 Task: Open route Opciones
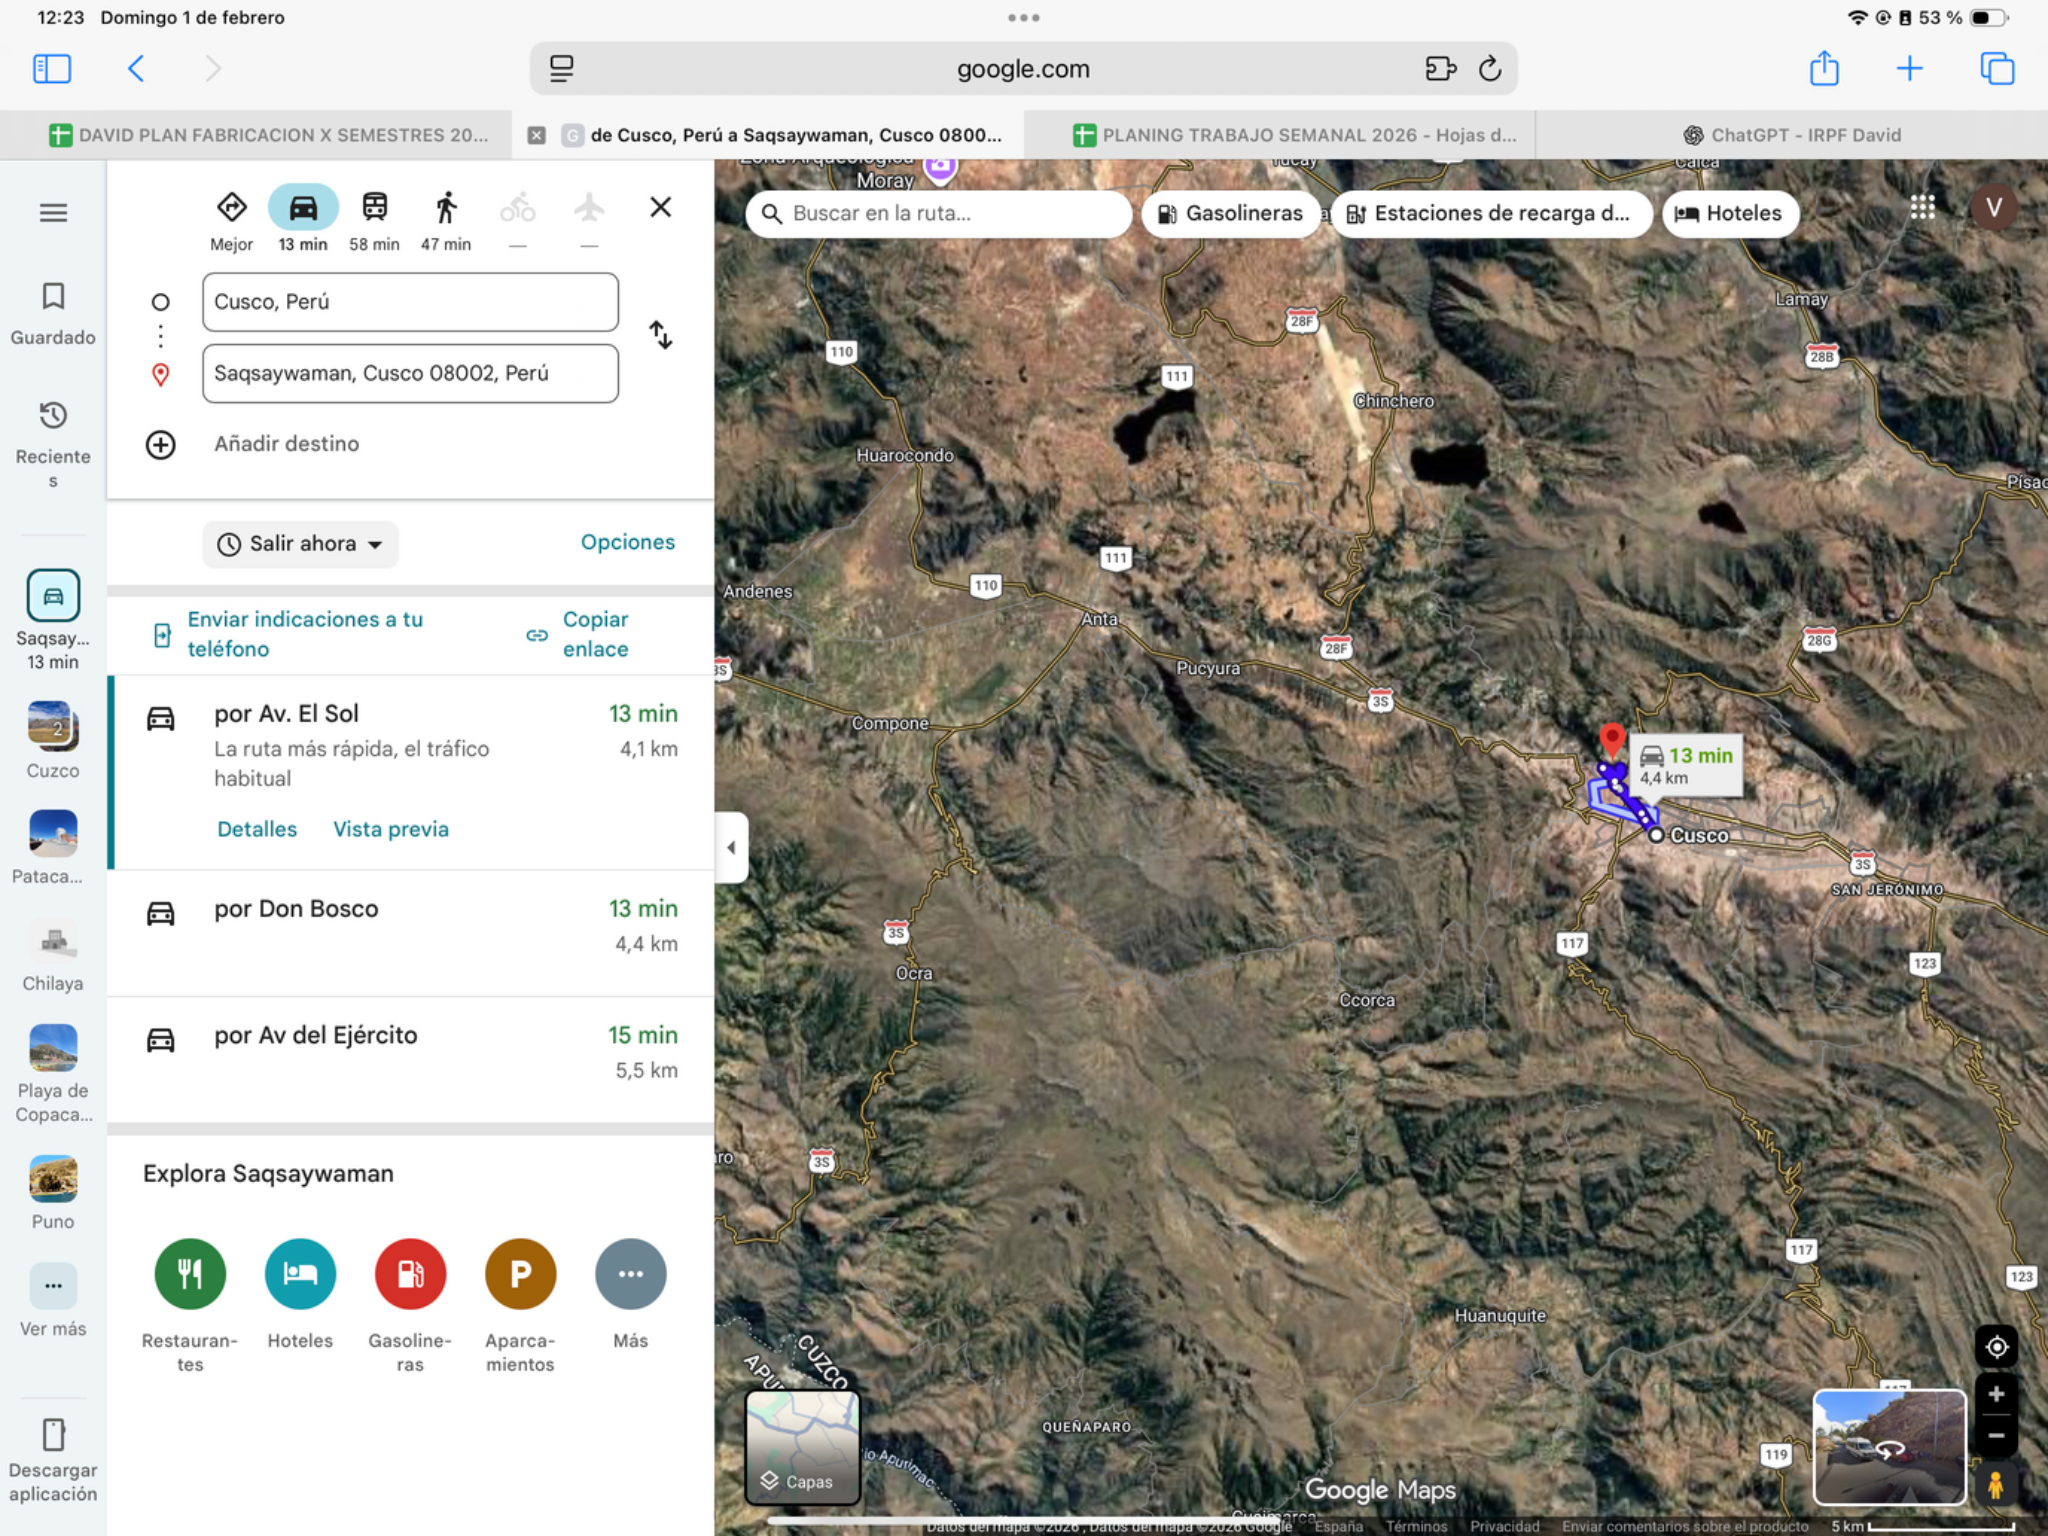point(627,542)
